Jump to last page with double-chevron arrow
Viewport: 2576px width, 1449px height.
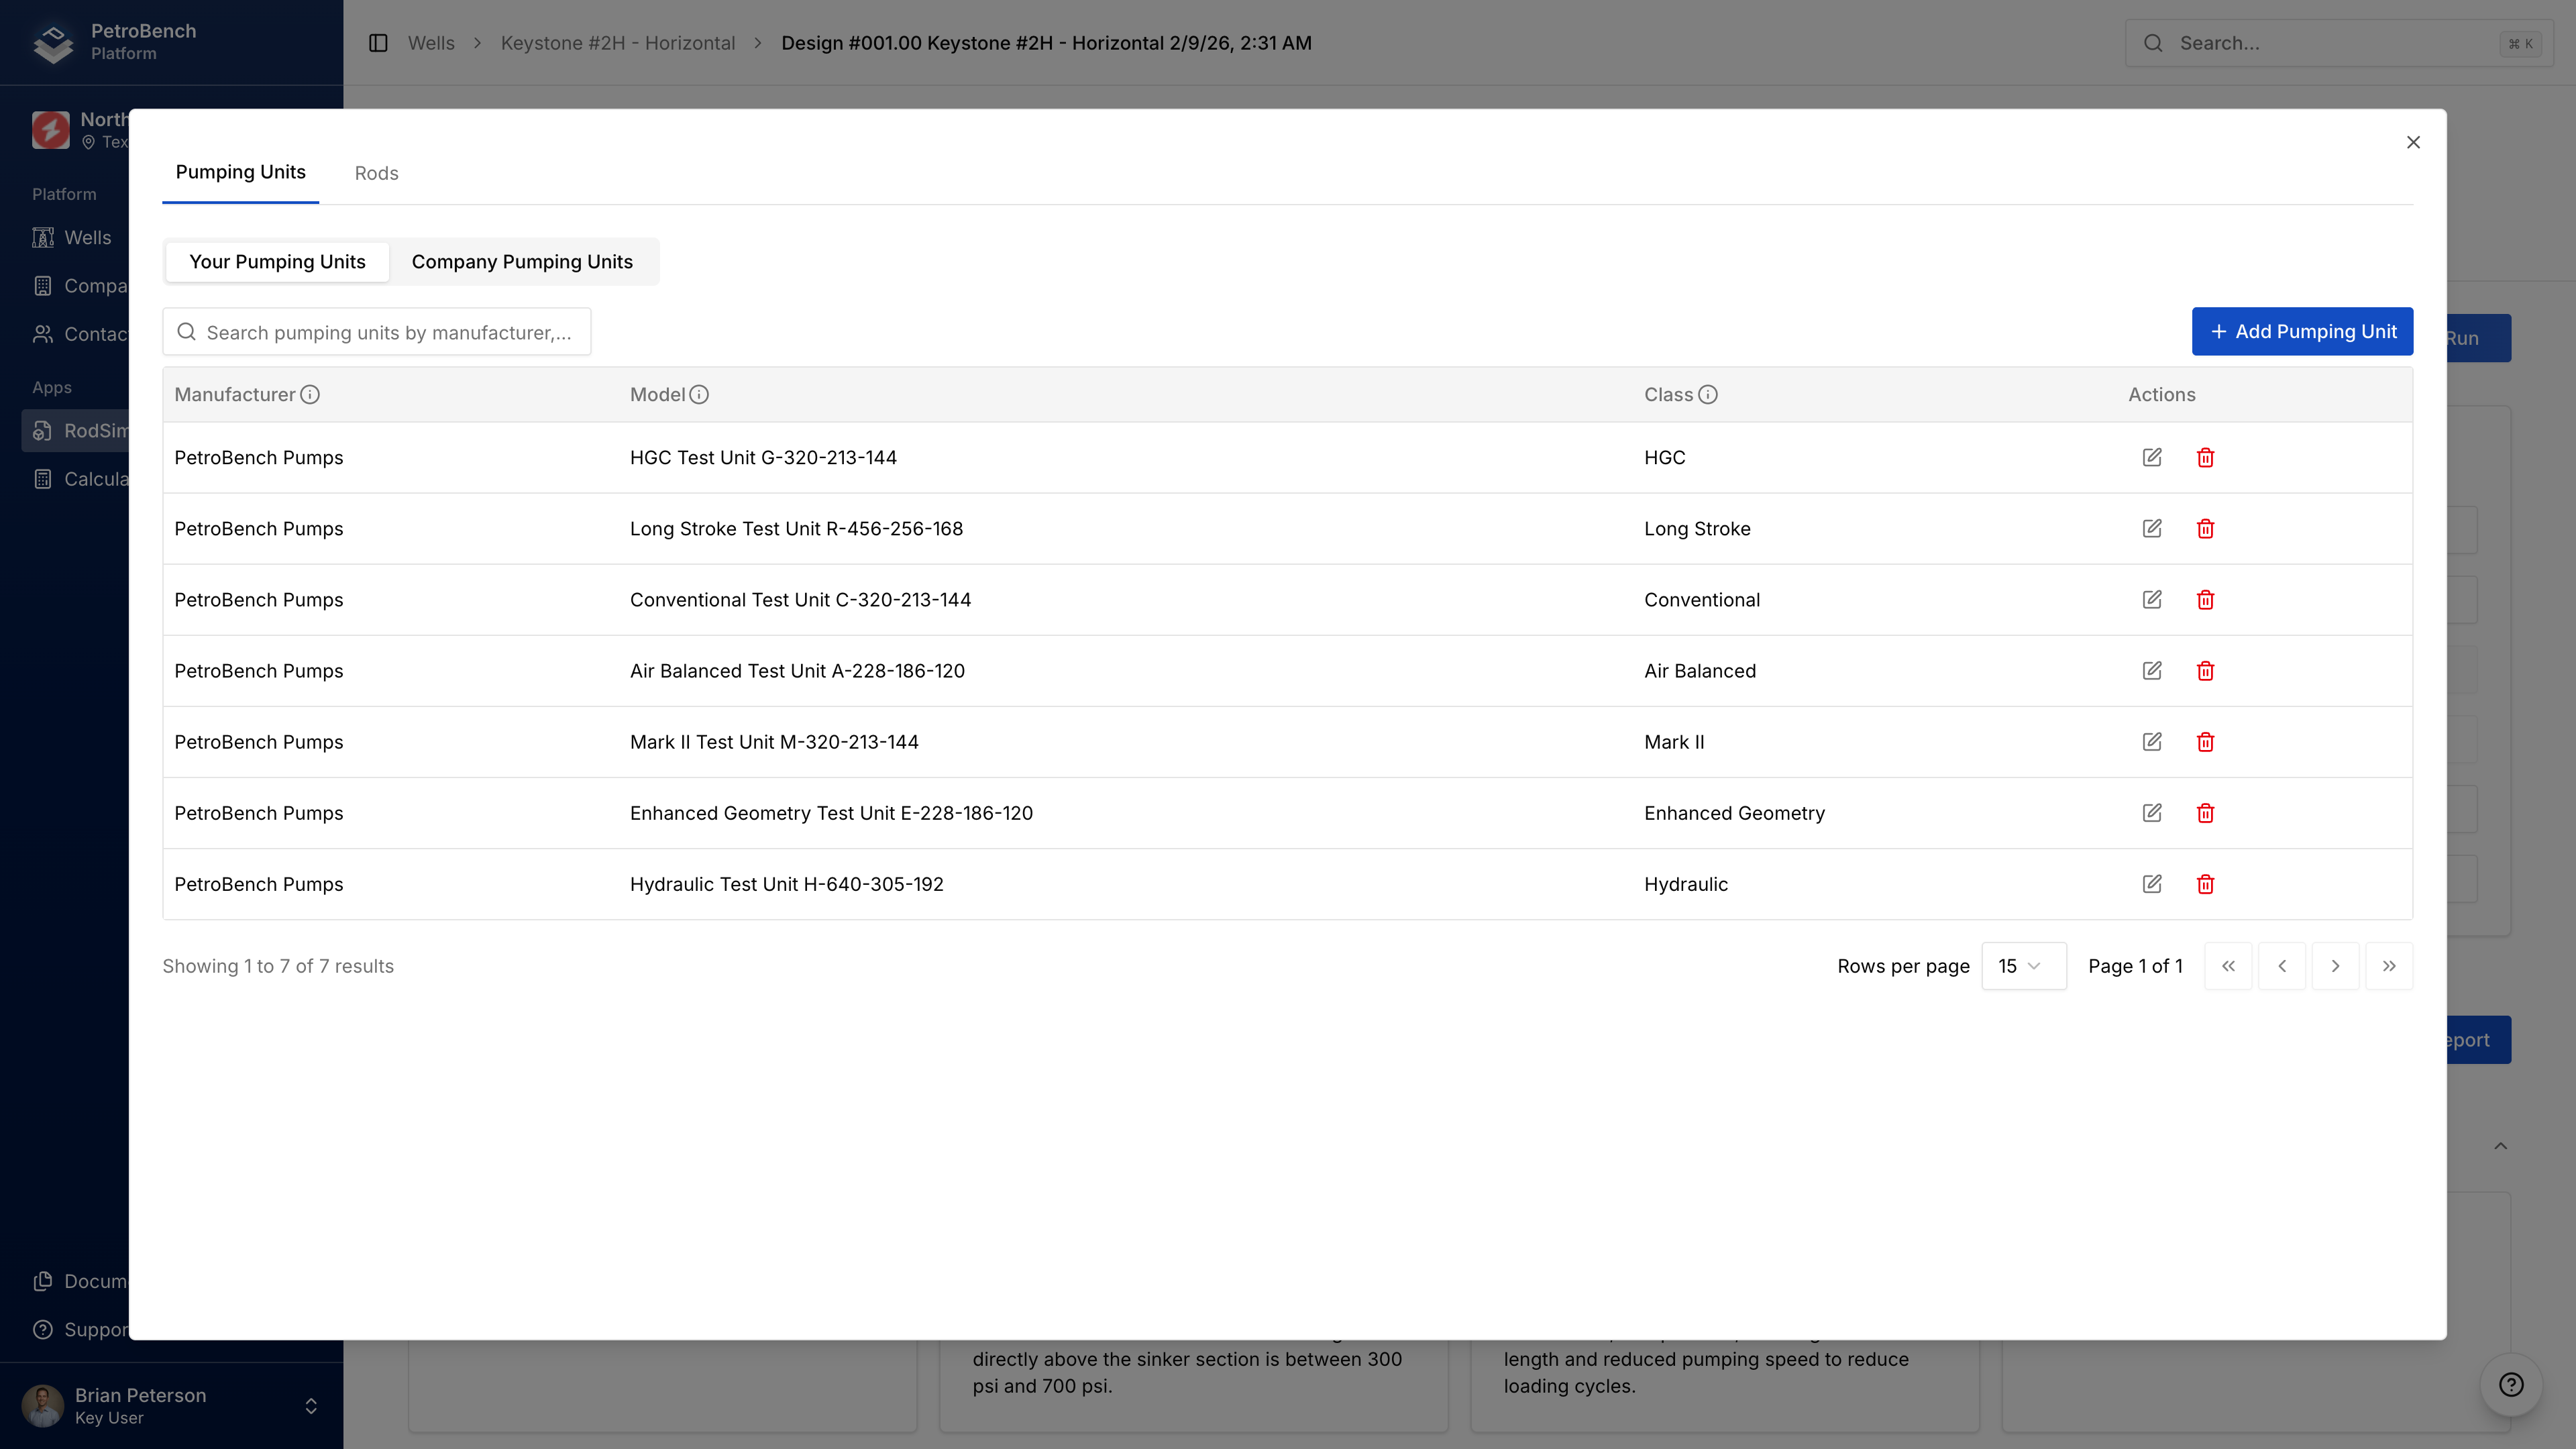pos(2389,965)
